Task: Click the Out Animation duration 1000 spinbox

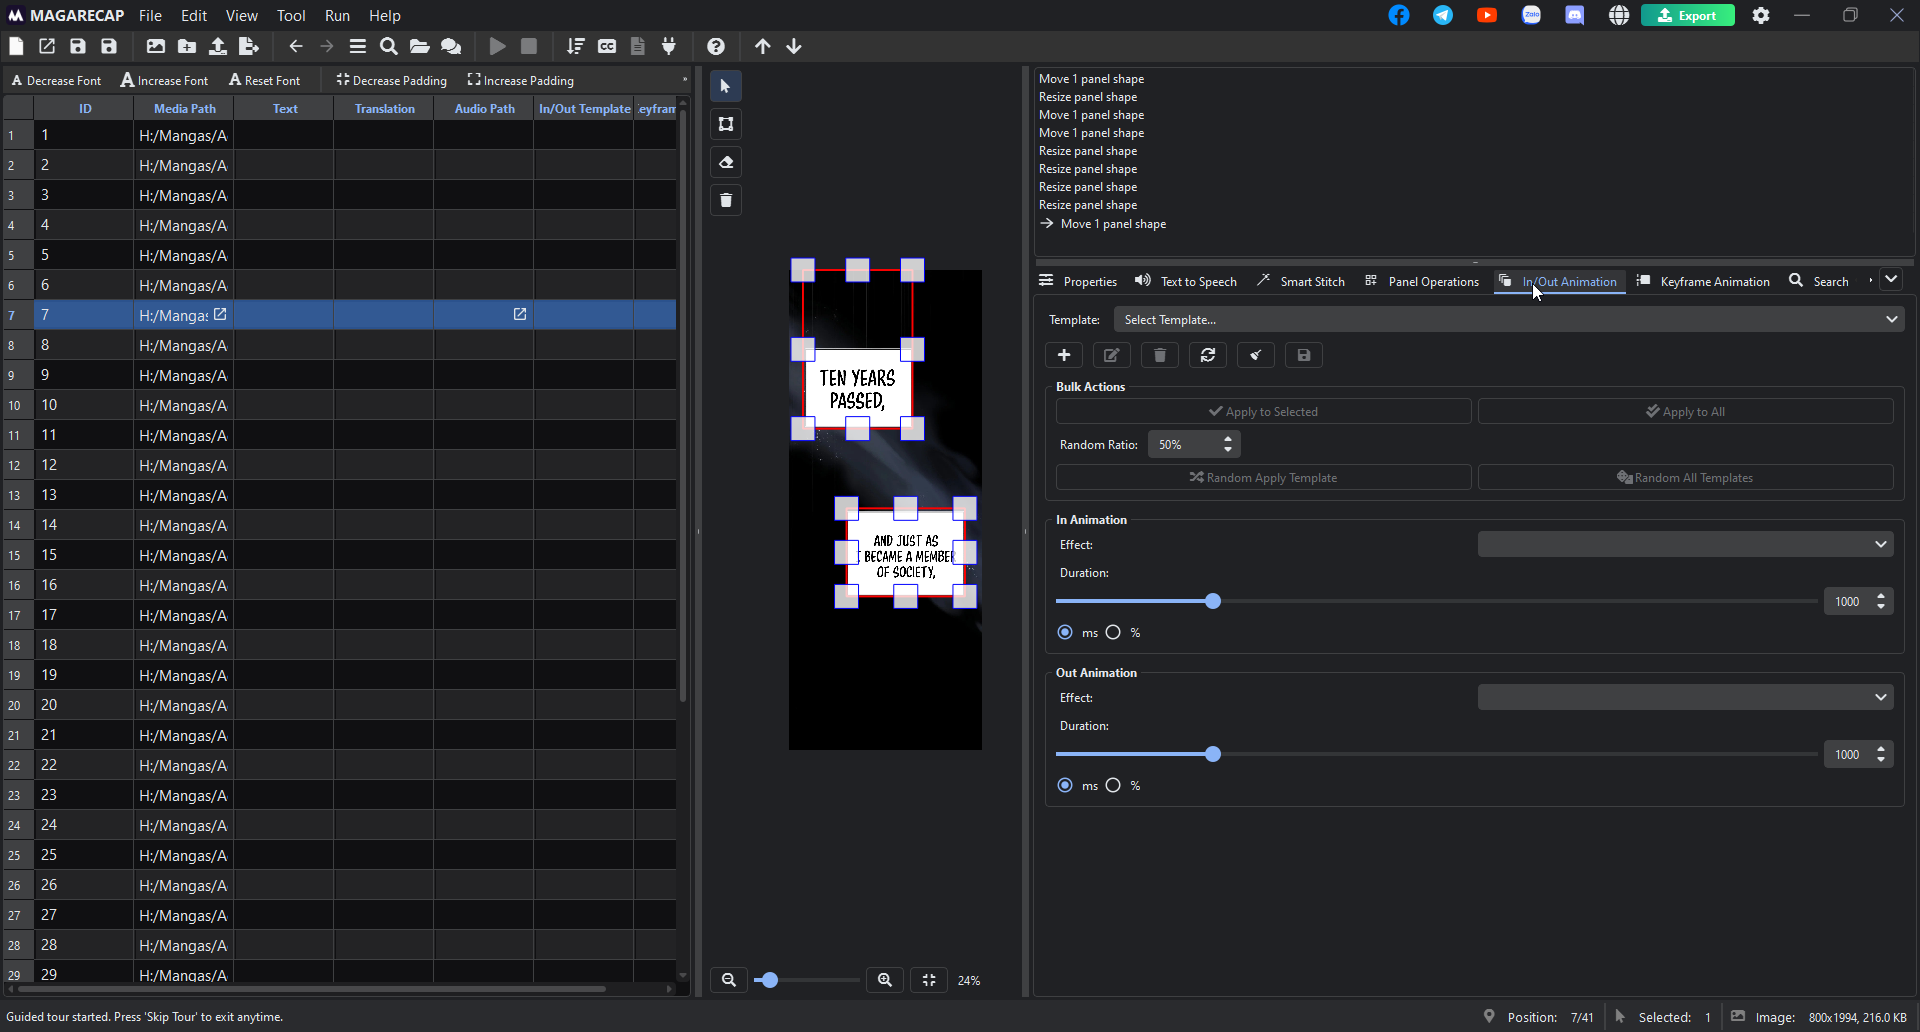Action: (x=1858, y=754)
